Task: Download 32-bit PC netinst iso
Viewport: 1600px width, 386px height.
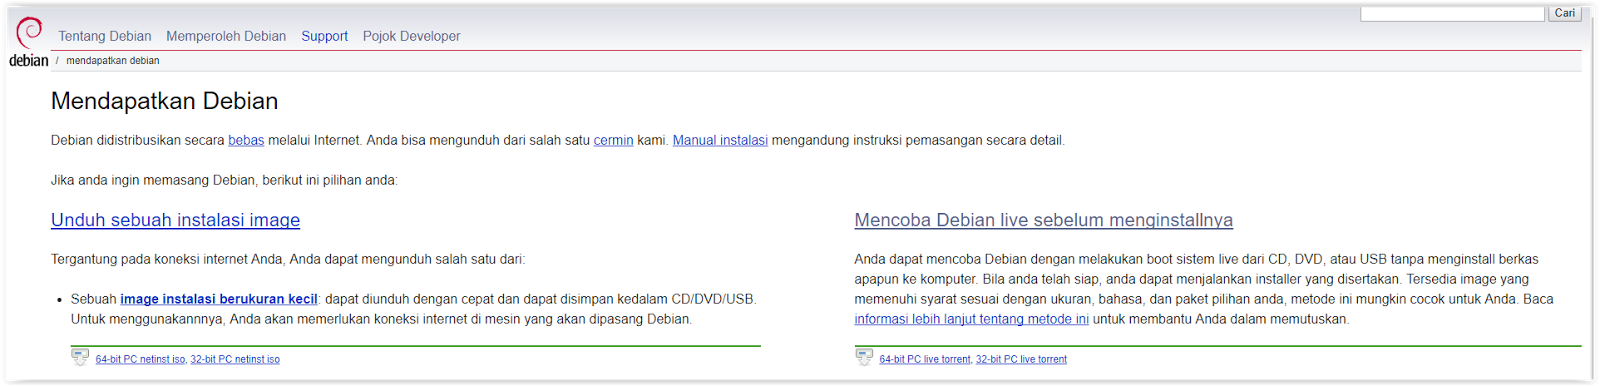Action: pyautogui.click(x=235, y=359)
